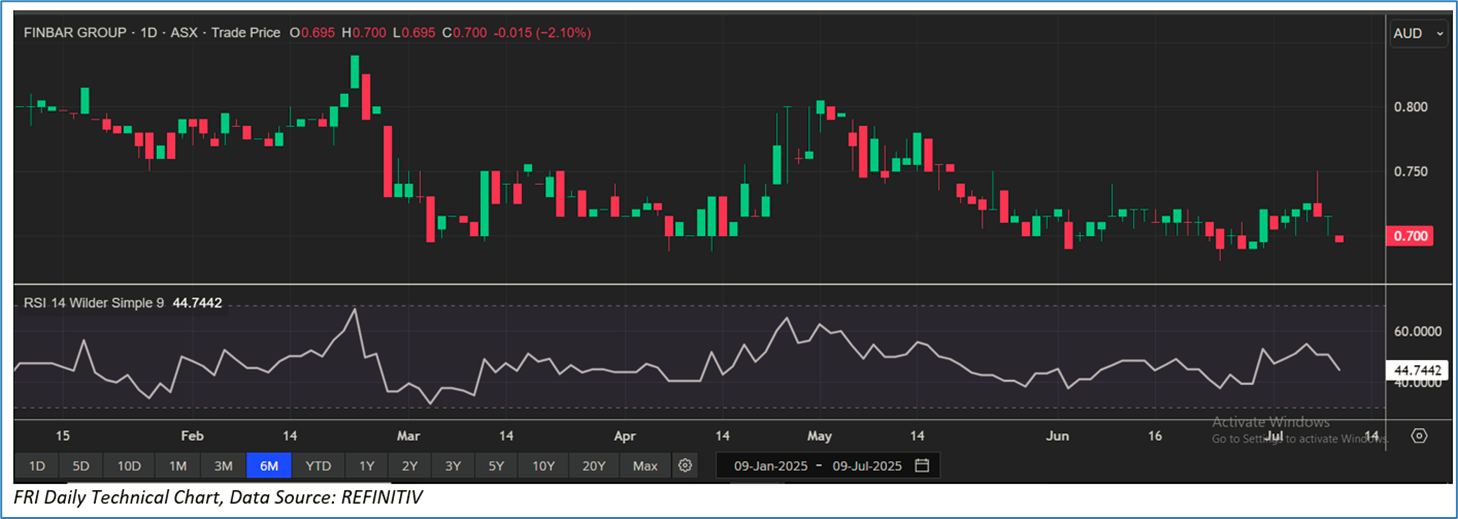The height and width of the screenshot is (519, 1458).
Task: Select the 5D time range
Action: [x=81, y=466]
